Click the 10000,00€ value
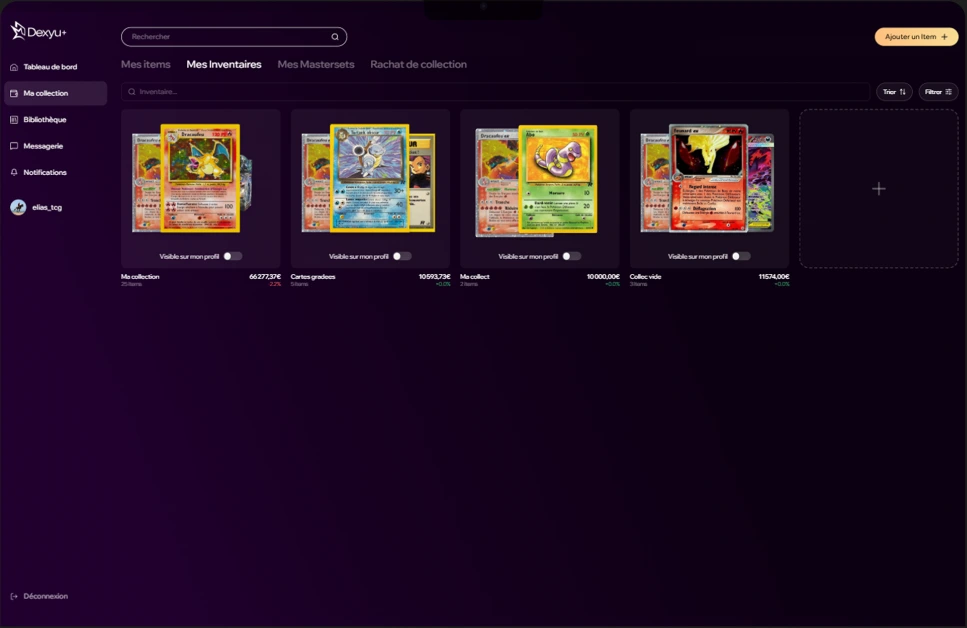 point(603,277)
